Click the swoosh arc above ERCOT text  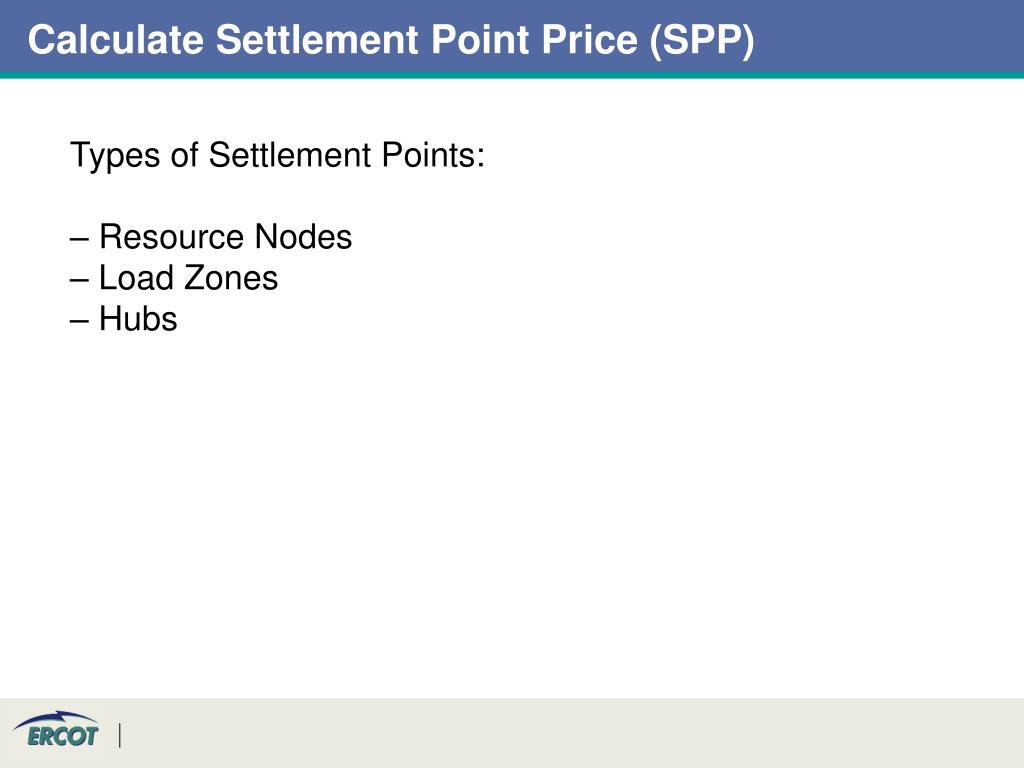point(56,718)
